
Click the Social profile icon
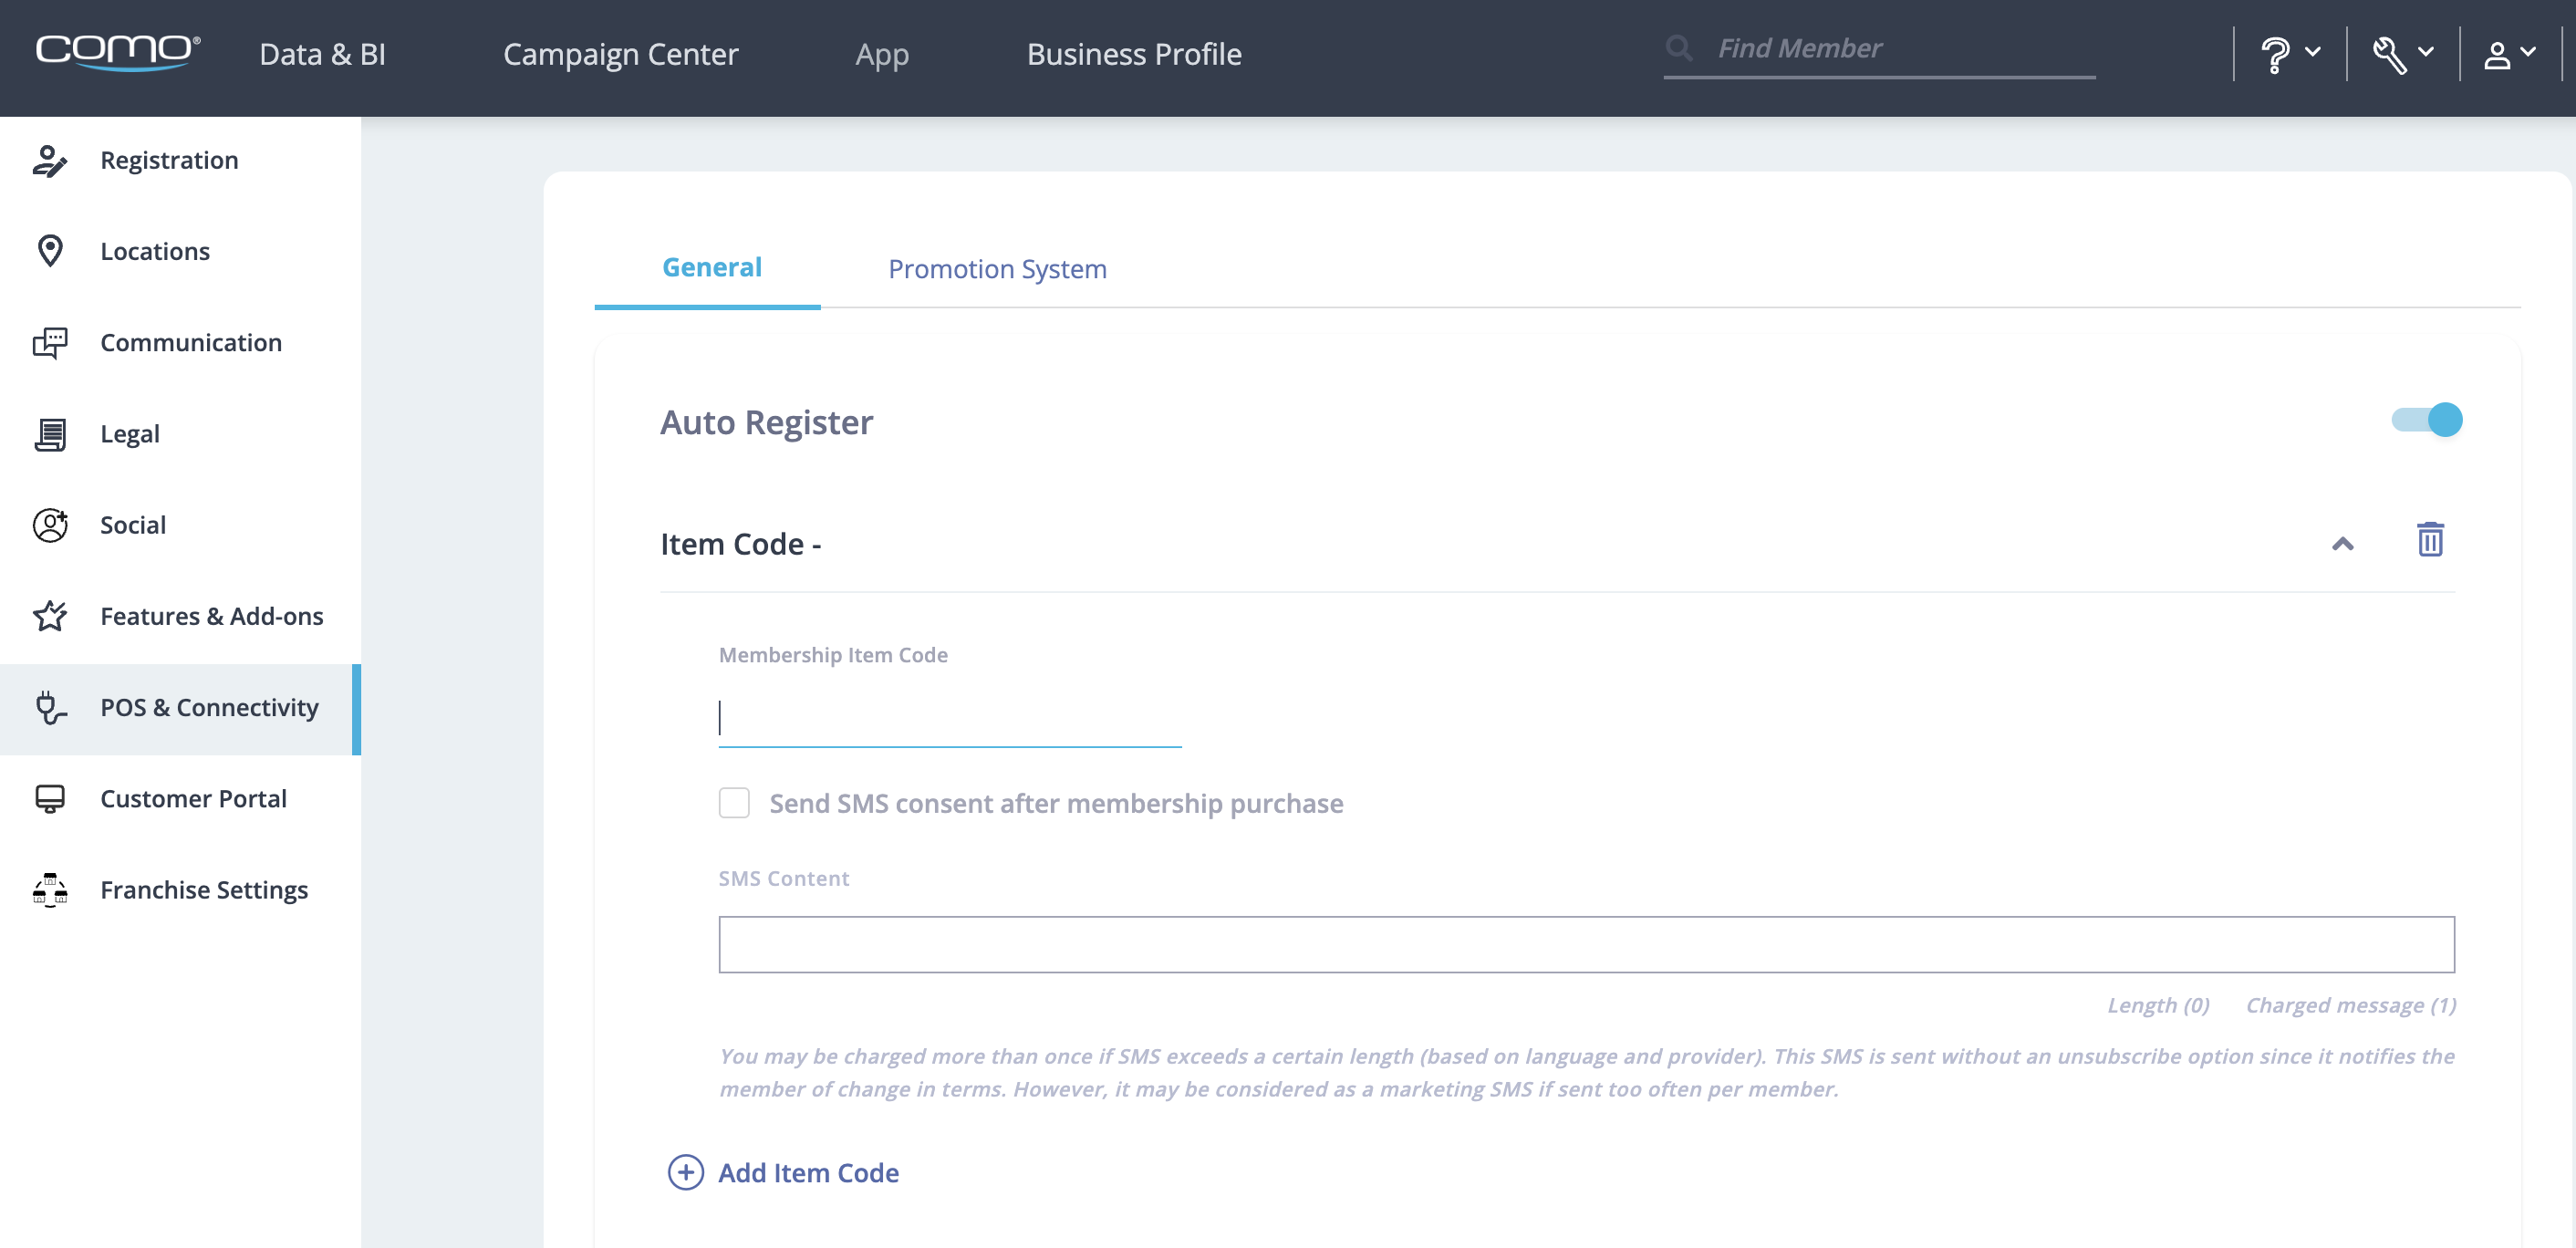coord(50,525)
